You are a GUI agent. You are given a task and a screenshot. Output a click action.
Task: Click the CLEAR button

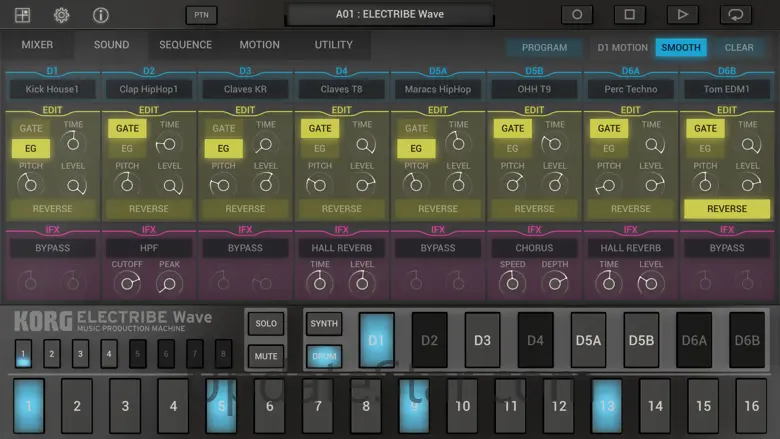pos(739,47)
